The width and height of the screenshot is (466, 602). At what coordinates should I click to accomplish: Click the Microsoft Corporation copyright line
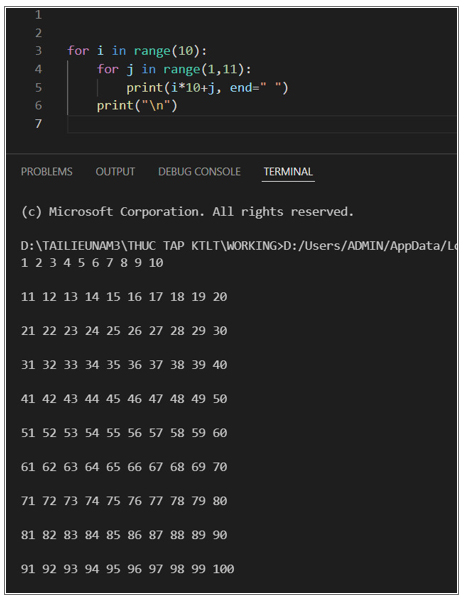click(x=187, y=212)
